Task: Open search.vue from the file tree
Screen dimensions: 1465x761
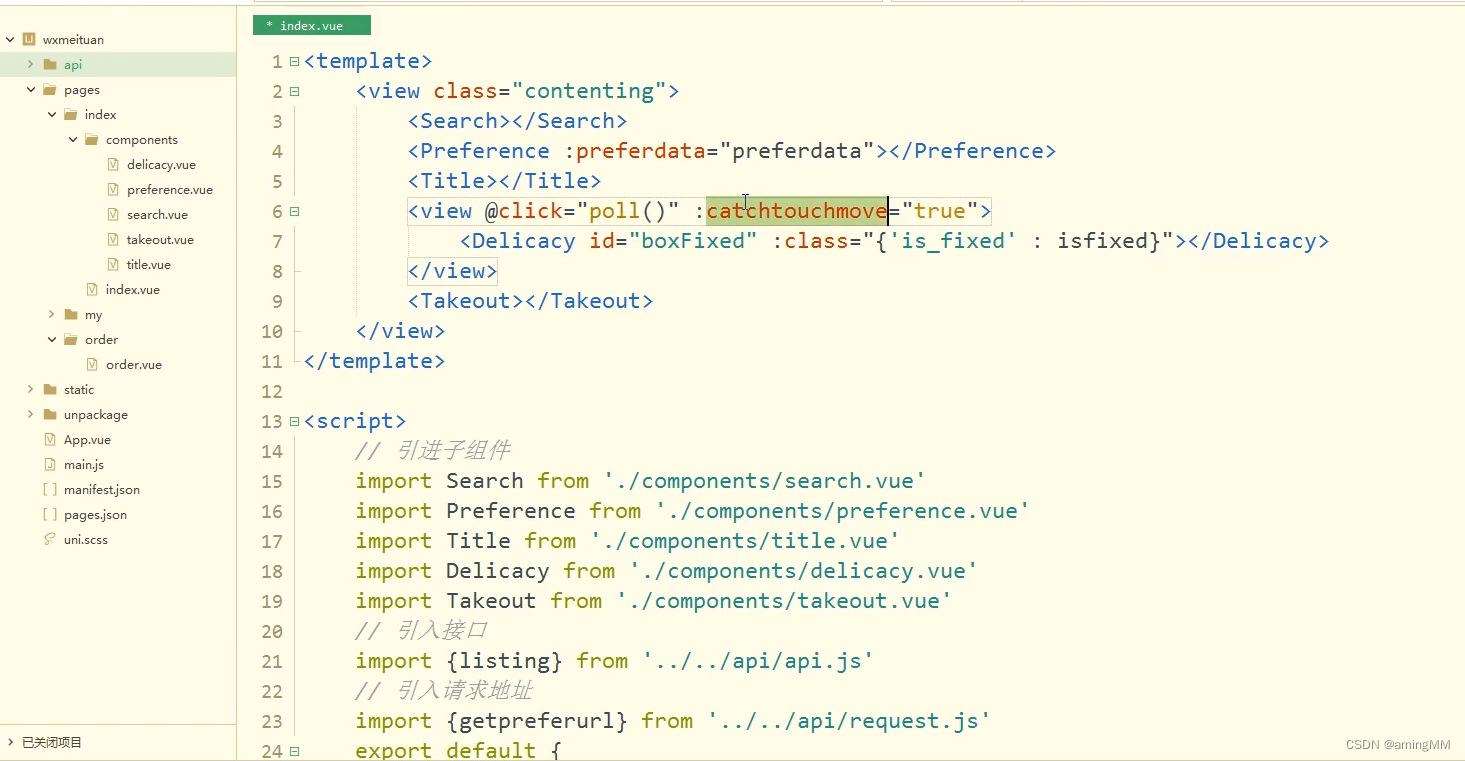Action: click(157, 215)
